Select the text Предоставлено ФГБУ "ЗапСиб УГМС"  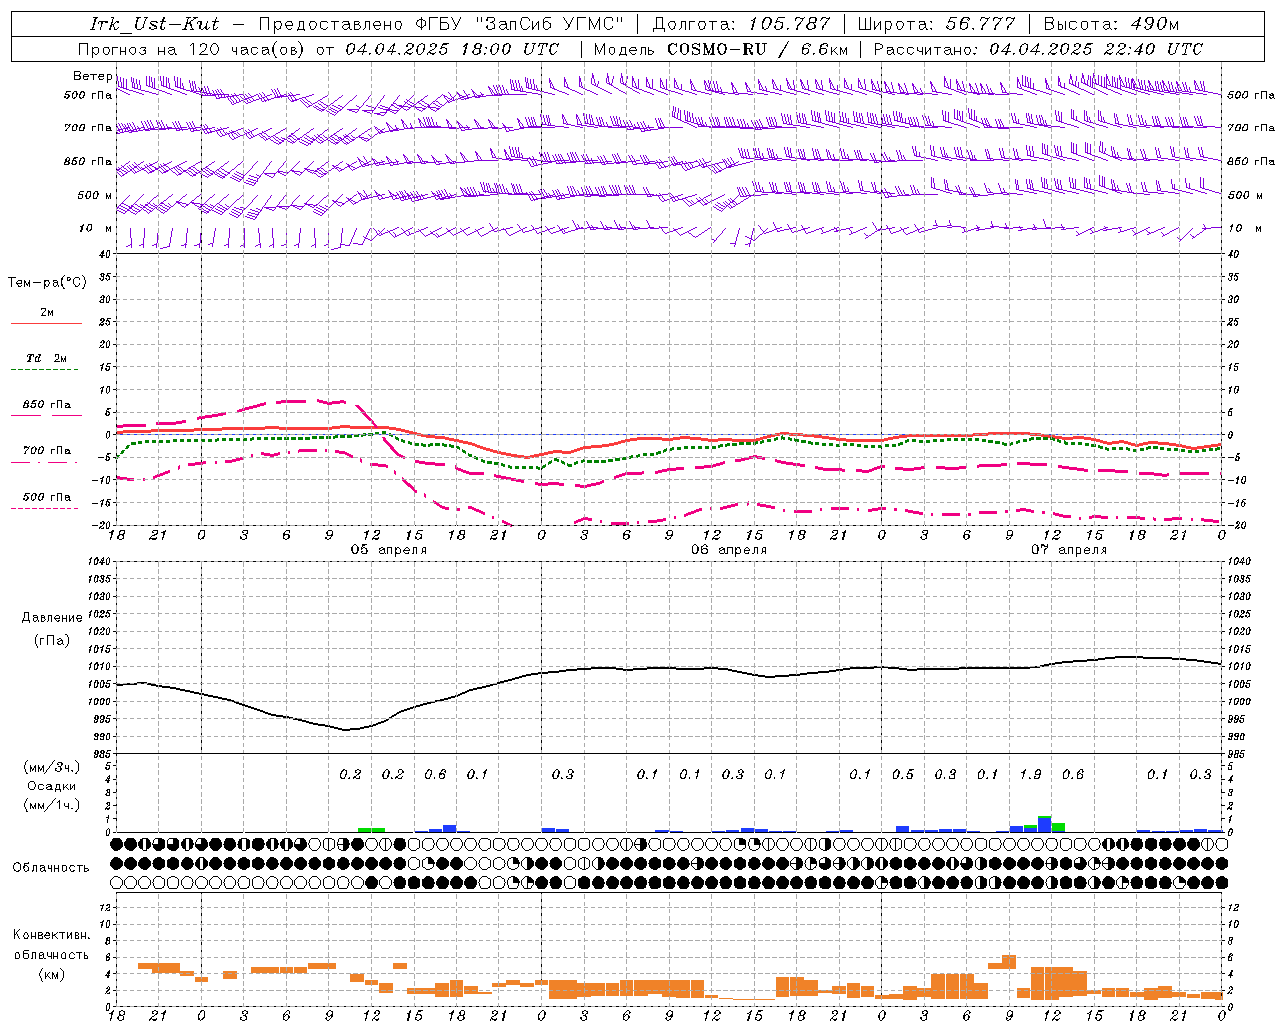[x=441, y=24]
